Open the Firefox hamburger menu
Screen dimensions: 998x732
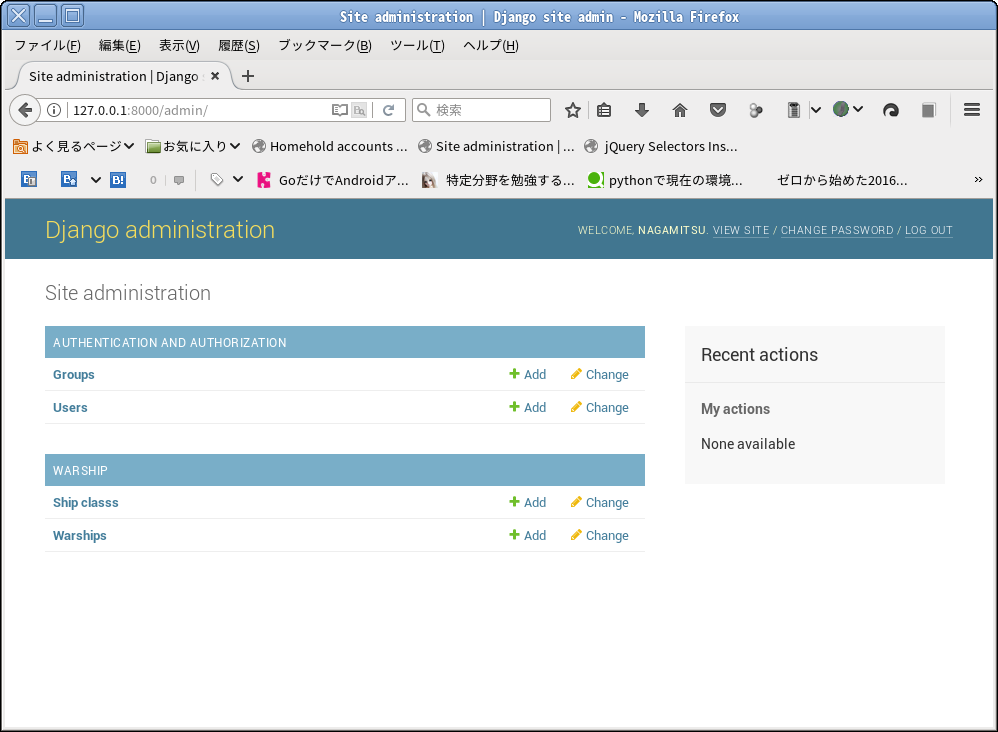coord(971,110)
